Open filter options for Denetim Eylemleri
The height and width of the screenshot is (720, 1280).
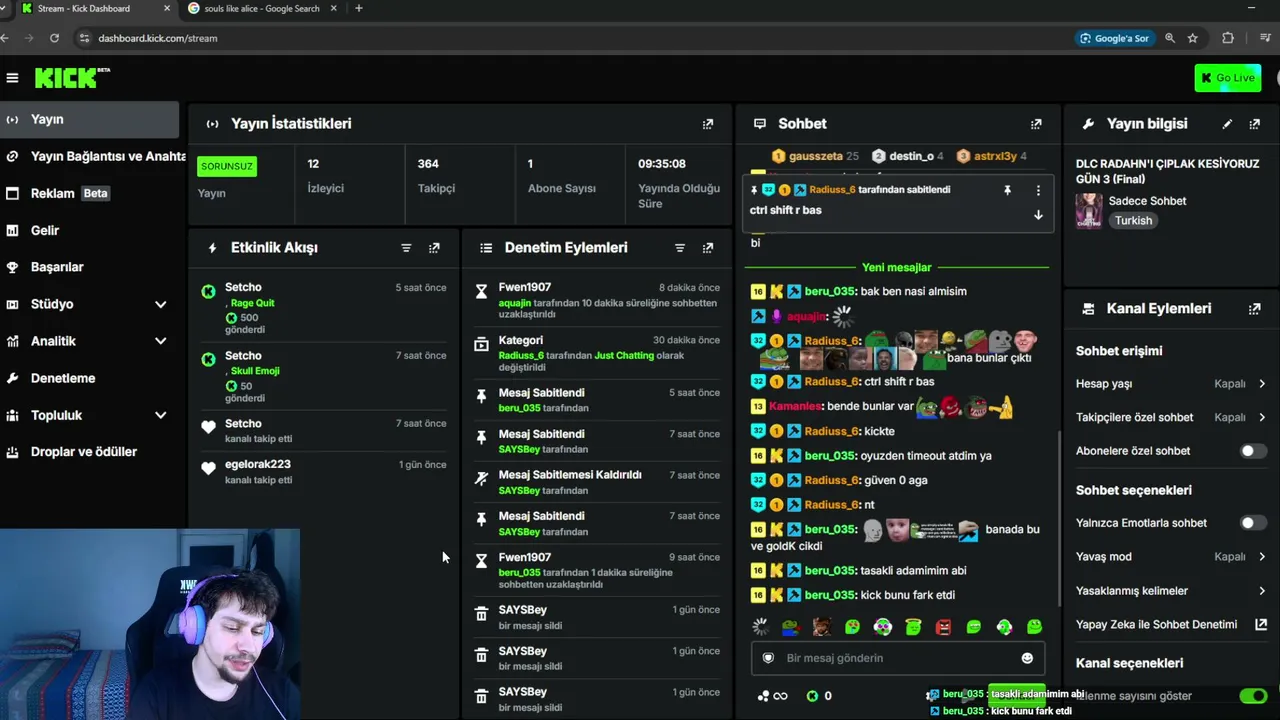coord(680,248)
